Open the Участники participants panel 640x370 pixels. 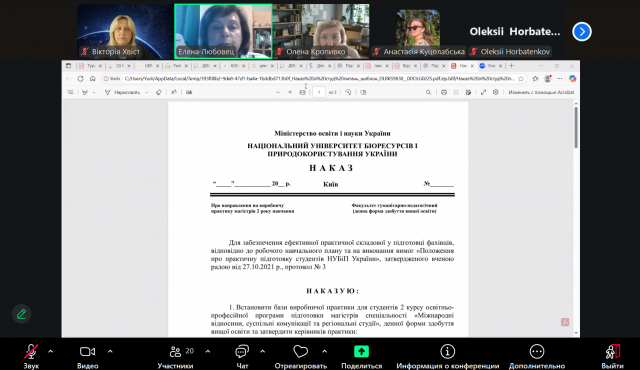coord(176,356)
